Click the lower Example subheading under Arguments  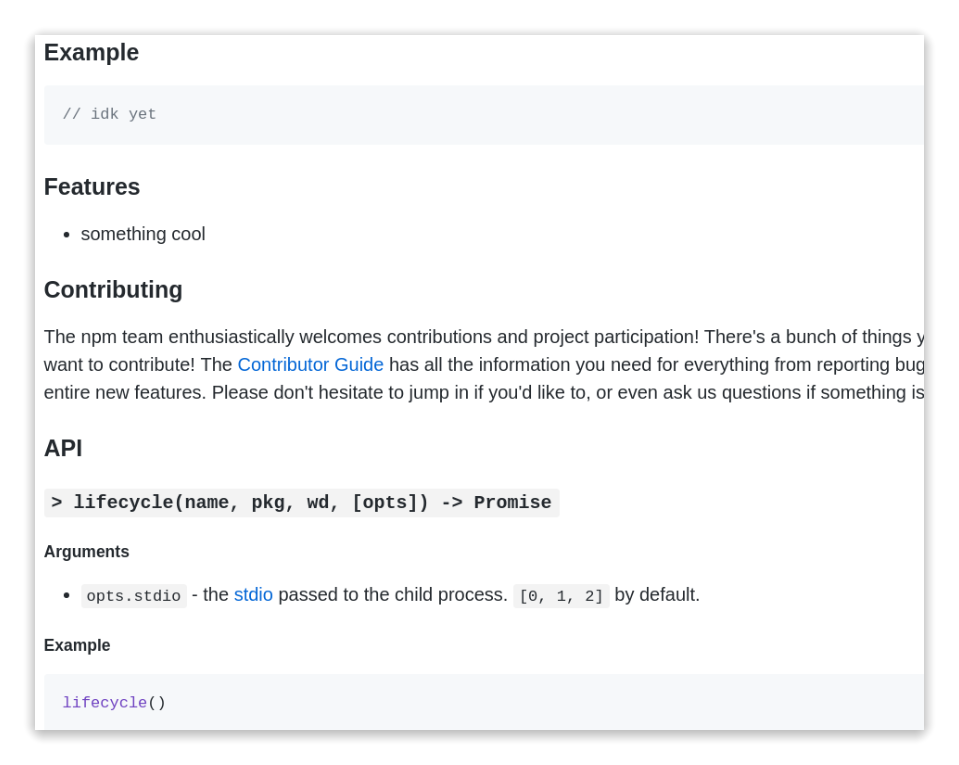point(77,646)
